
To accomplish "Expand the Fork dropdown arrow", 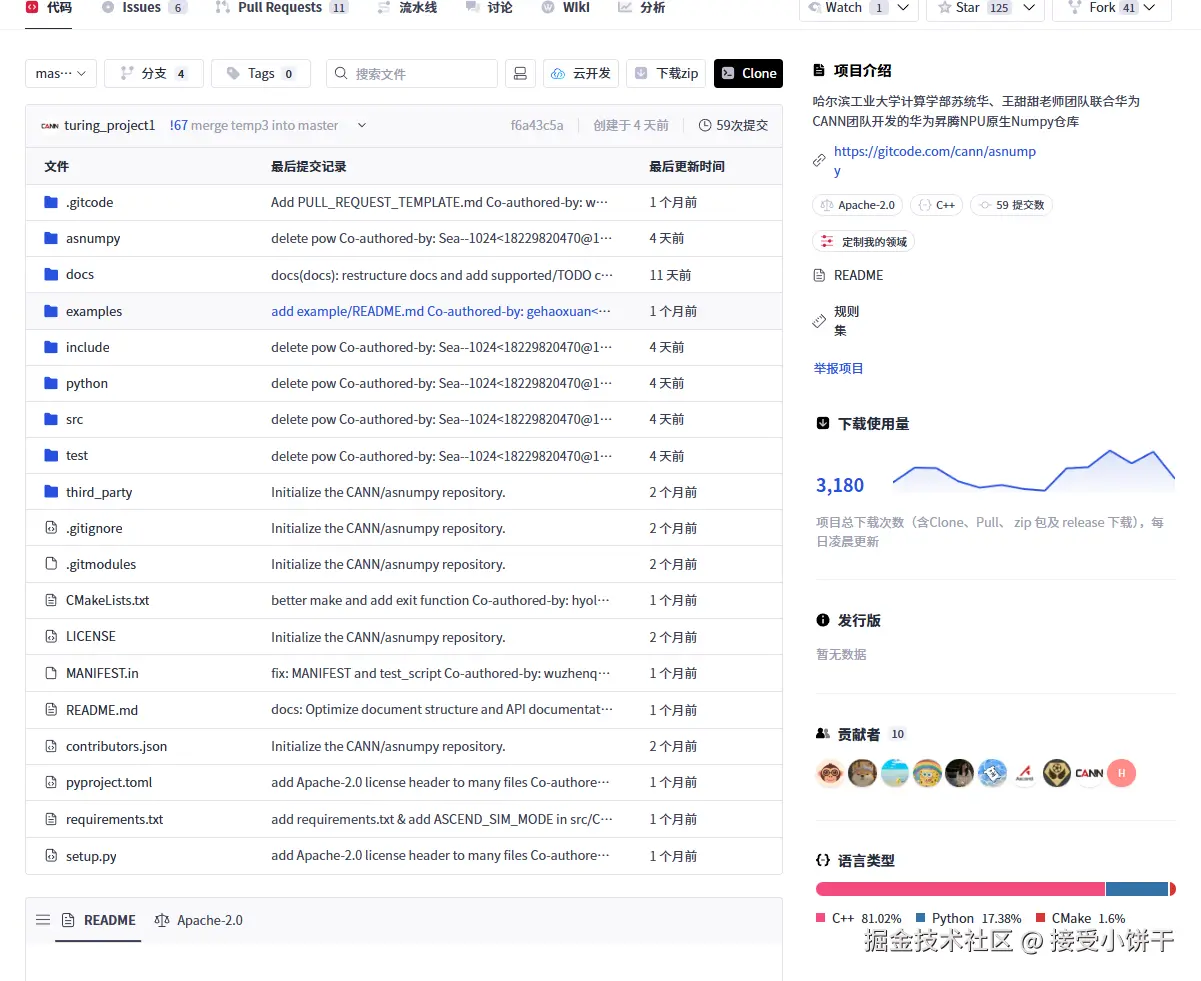I will (1149, 8).
